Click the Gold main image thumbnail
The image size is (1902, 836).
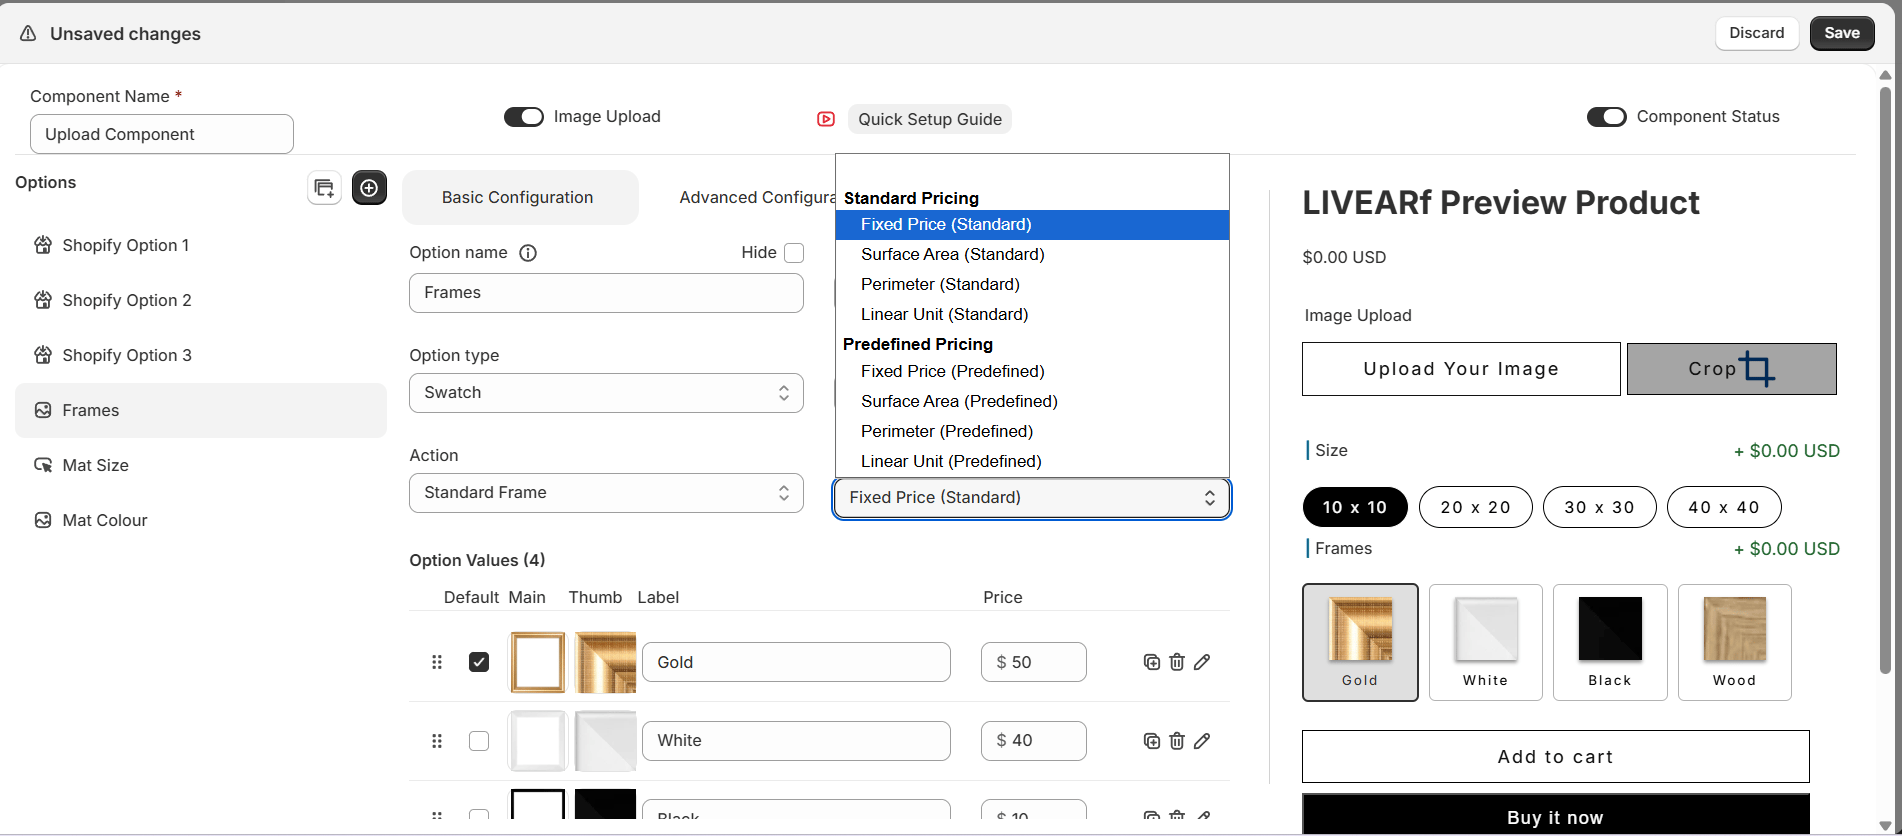click(x=538, y=662)
